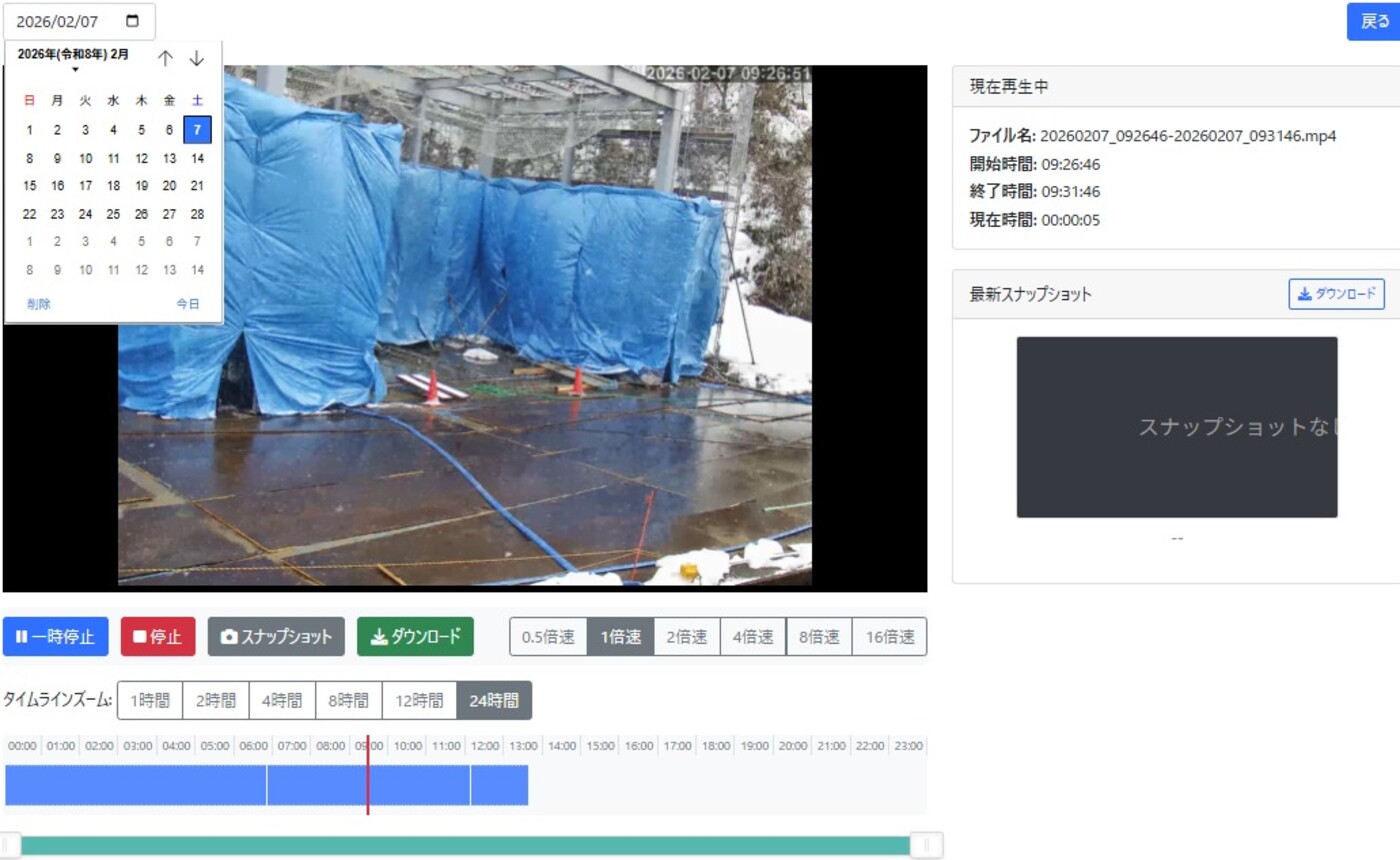The height and width of the screenshot is (860, 1400).
Task: Go to previous month with up arrow
Action: (166, 59)
